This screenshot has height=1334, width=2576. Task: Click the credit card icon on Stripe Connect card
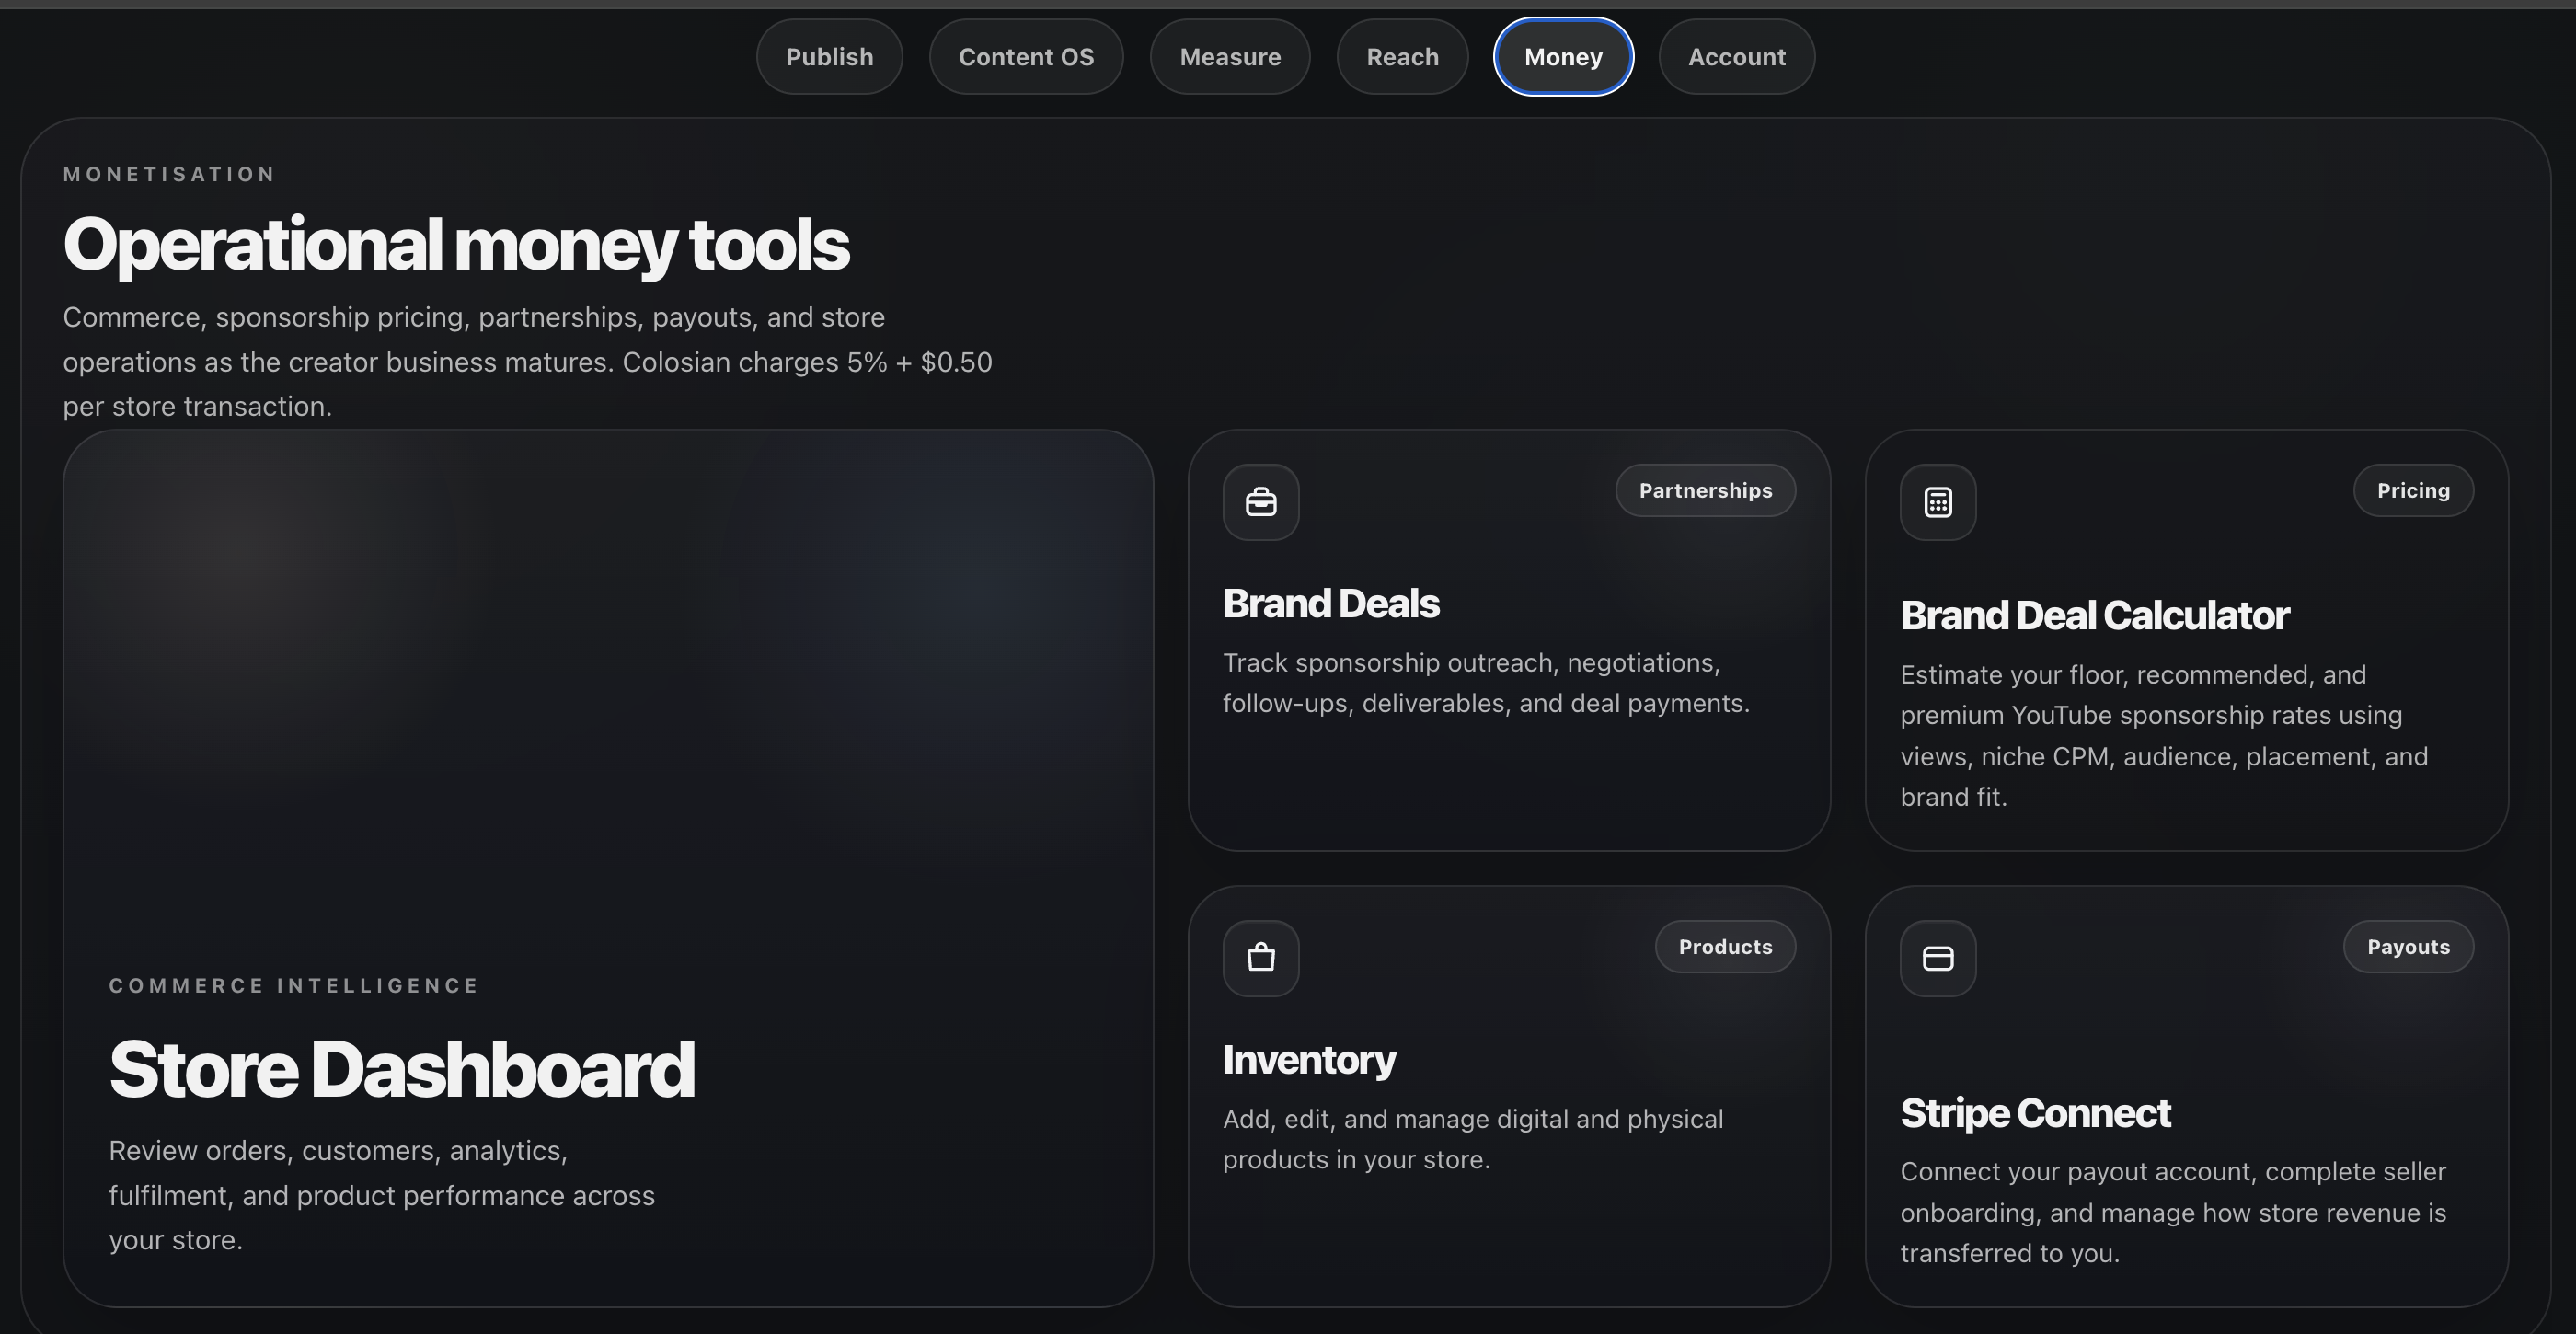pyautogui.click(x=1938, y=958)
